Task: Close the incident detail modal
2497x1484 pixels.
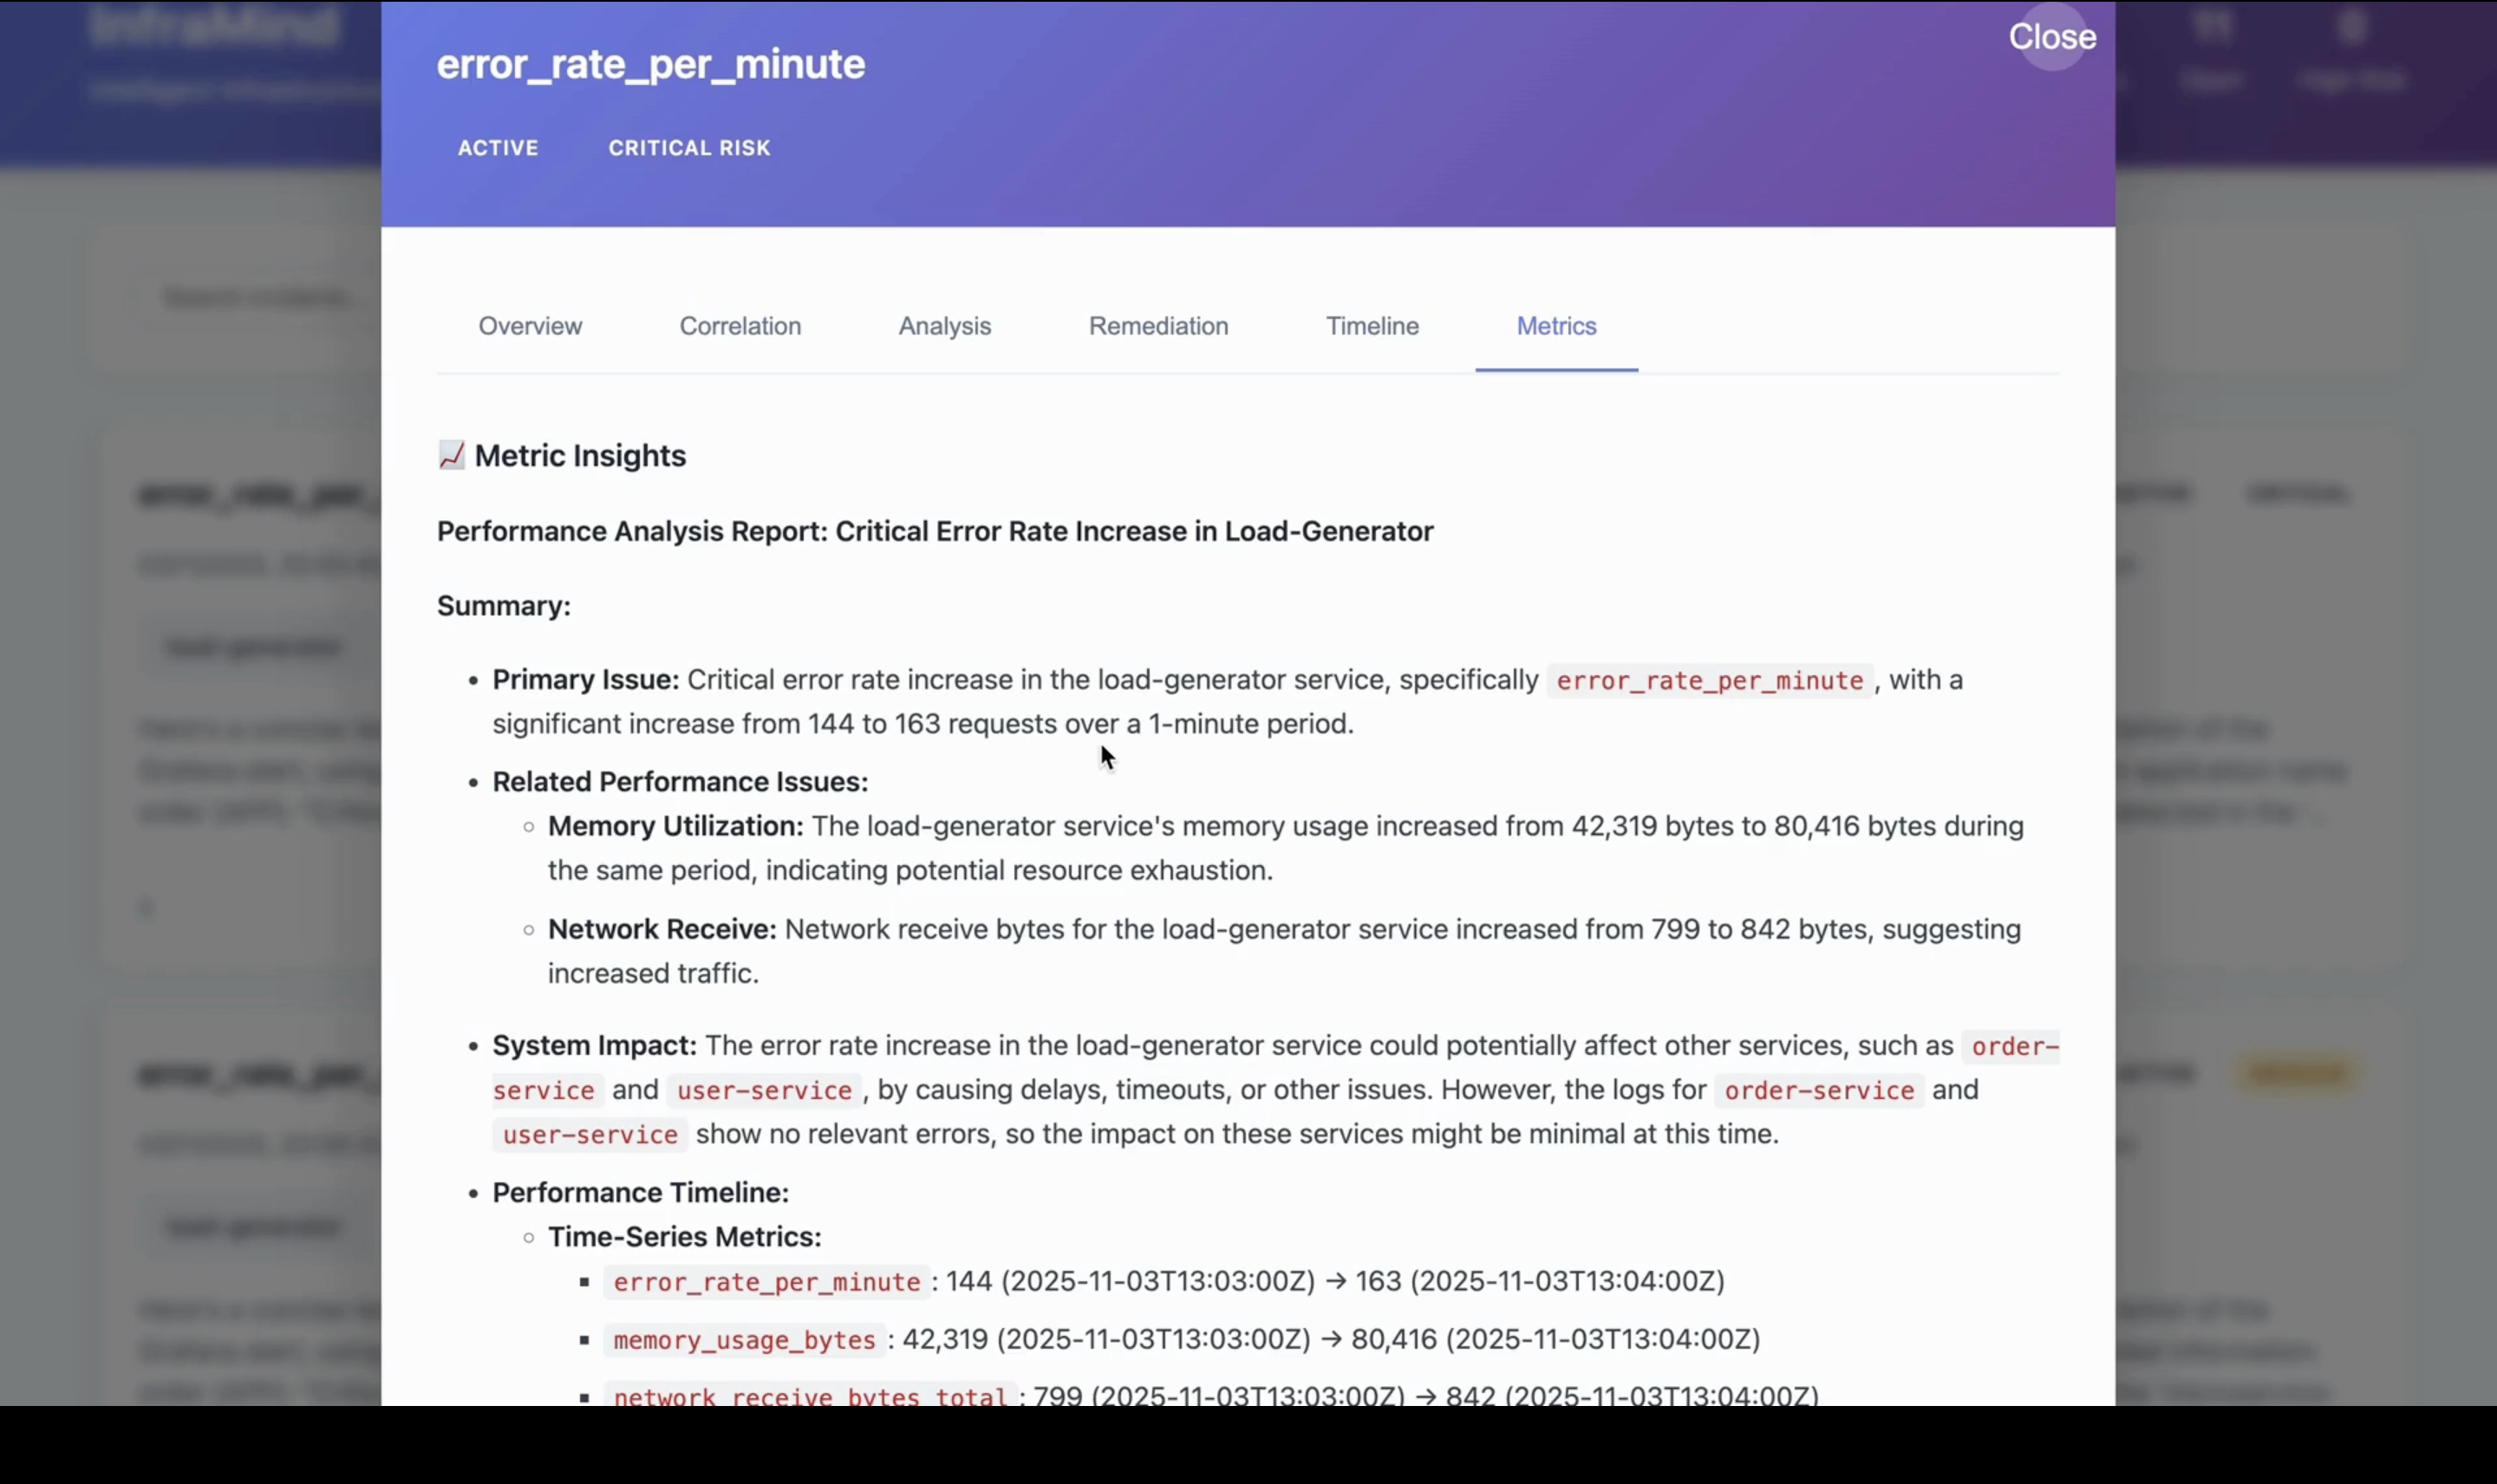Action: (2051, 37)
